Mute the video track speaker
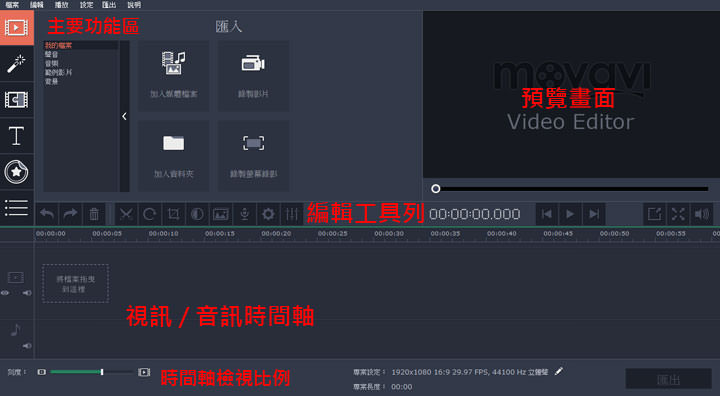Image resolution: width=720 pixels, height=396 pixels. (27, 293)
